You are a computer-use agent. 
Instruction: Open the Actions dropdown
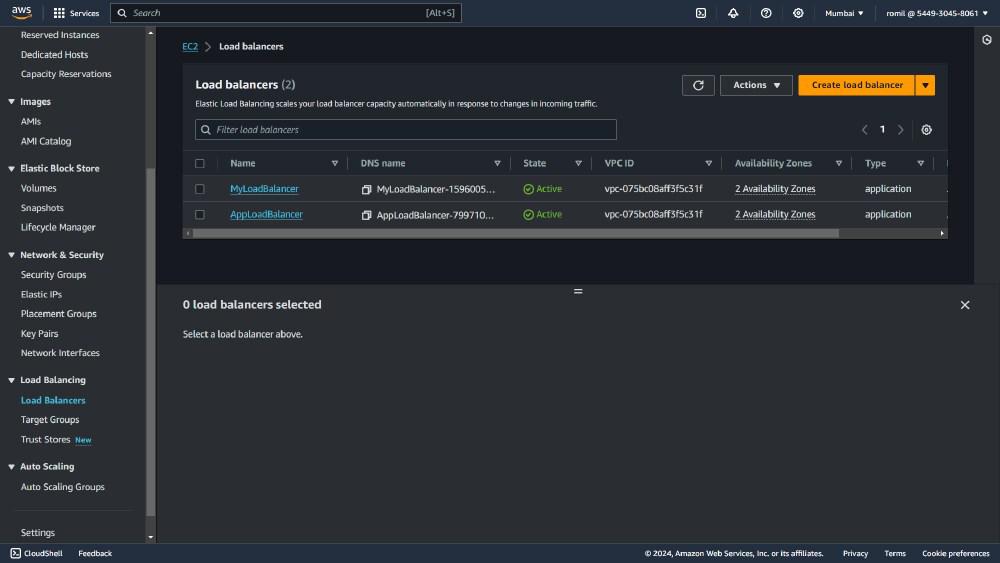pyautogui.click(x=756, y=85)
